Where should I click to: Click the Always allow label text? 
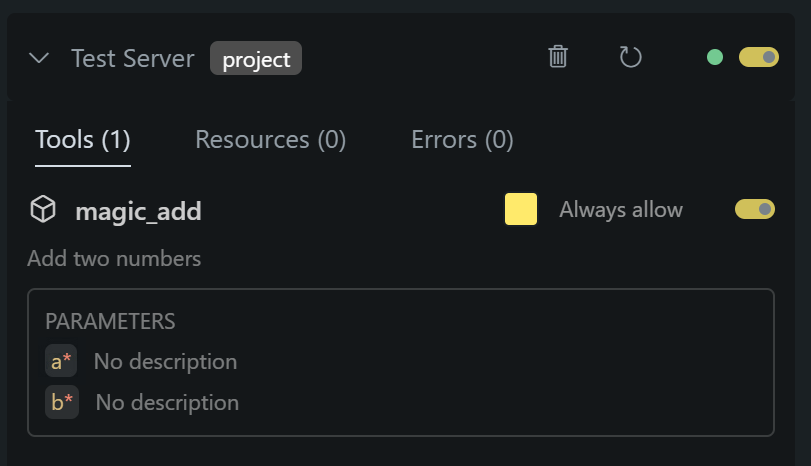coord(620,210)
